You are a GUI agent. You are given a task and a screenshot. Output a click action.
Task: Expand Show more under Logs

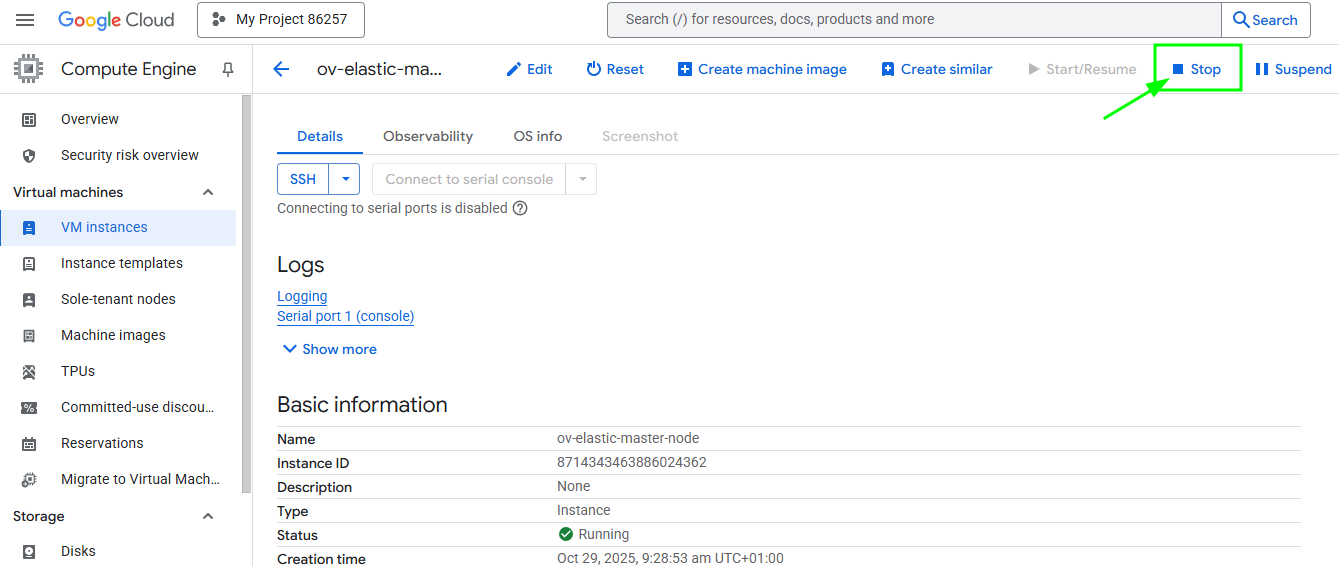330,349
